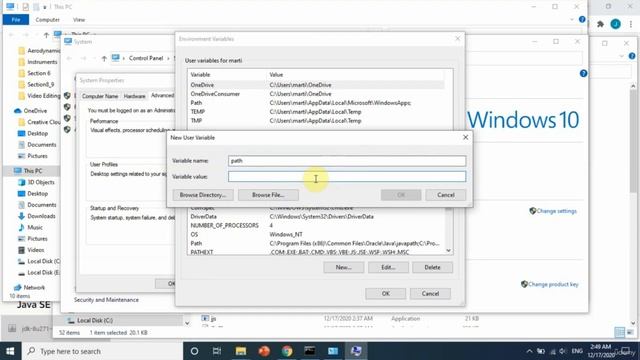Open Videos folder in navigation pane
Viewport: 640px width, 360px height.
click(36, 250)
